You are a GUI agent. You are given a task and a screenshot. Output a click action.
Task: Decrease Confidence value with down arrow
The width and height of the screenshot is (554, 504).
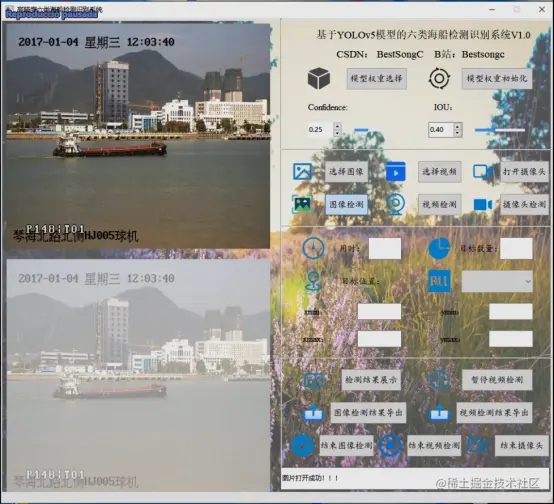(337, 133)
